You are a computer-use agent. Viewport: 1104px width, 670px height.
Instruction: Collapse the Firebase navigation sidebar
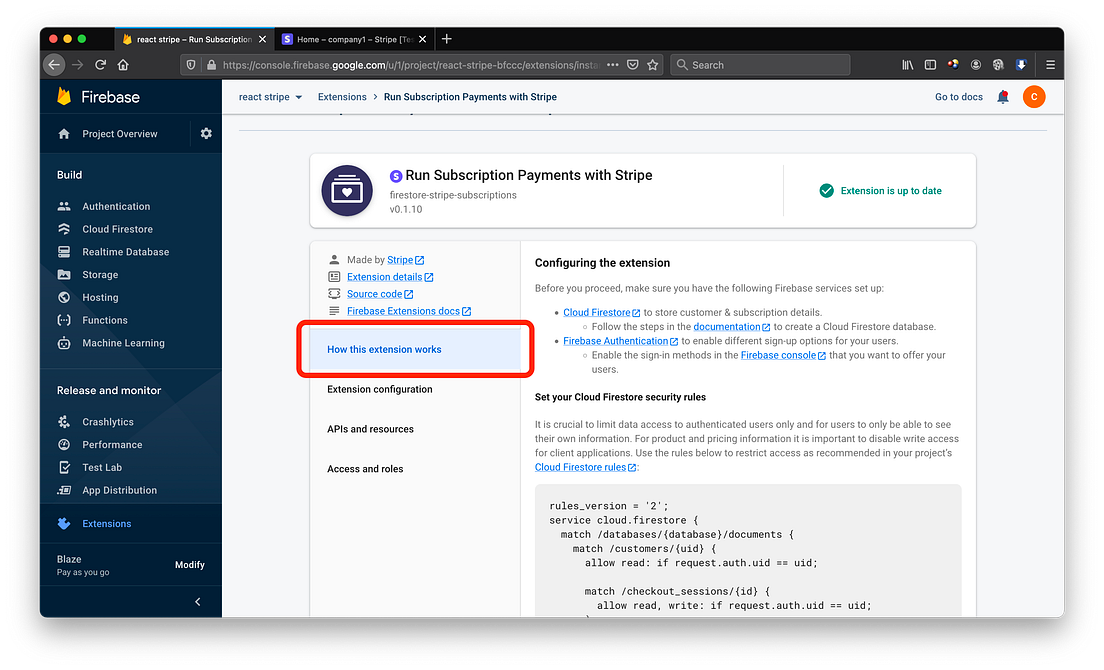pyautogui.click(x=197, y=602)
